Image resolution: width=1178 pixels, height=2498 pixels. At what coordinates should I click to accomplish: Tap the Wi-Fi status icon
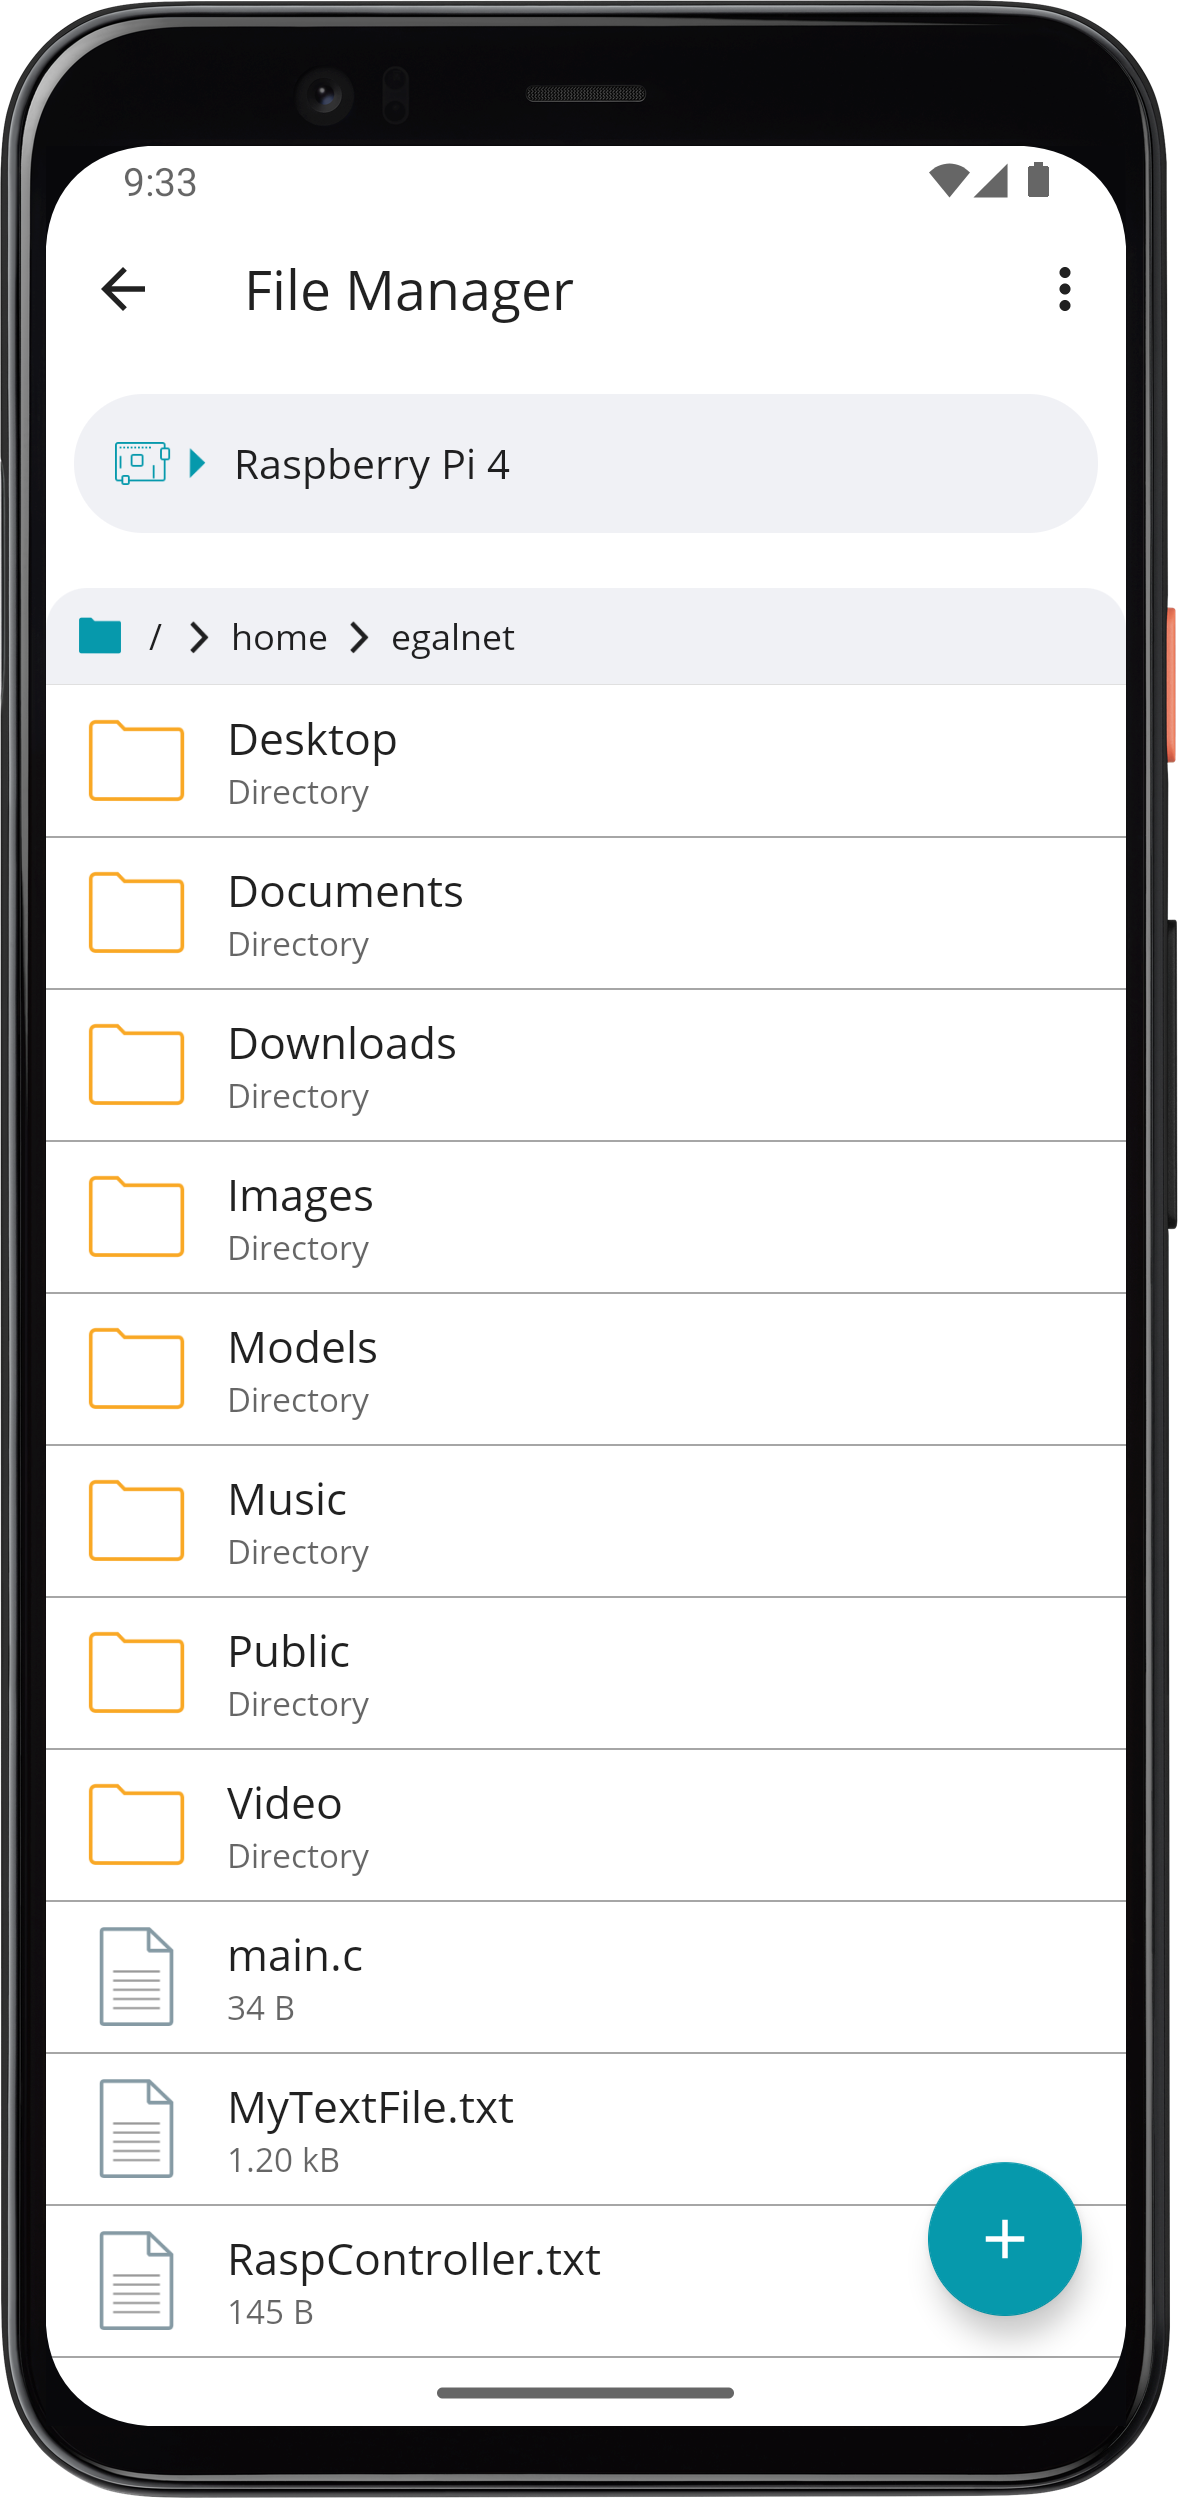948,181
